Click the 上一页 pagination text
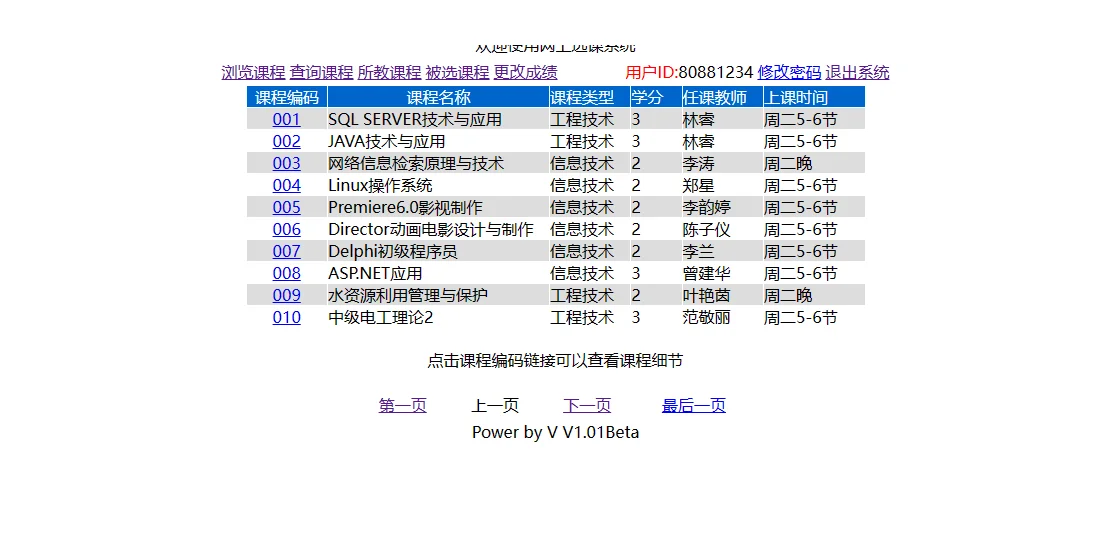The width and height of the screenshot is (1100, 550). click(495, 405)
